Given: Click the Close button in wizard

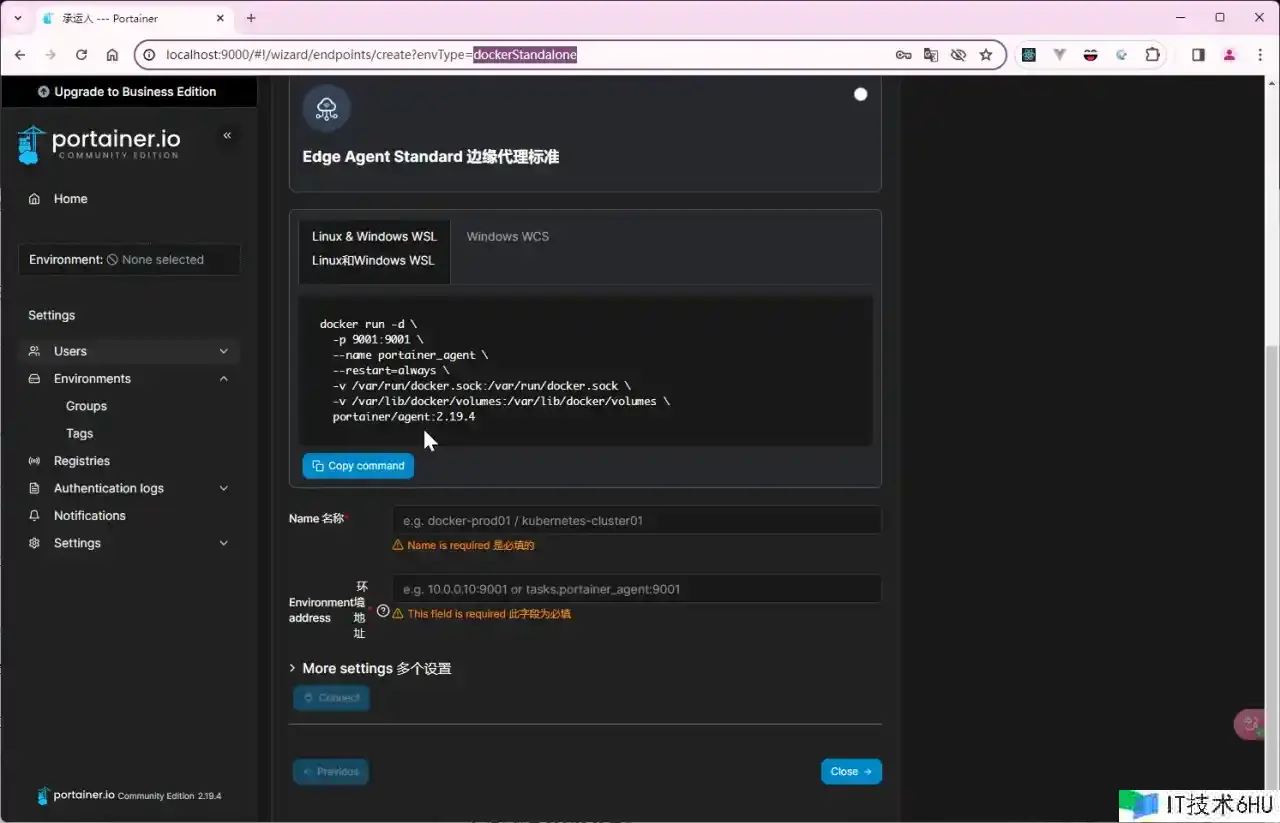Looking at the screenshot, I should click(851, 772).
